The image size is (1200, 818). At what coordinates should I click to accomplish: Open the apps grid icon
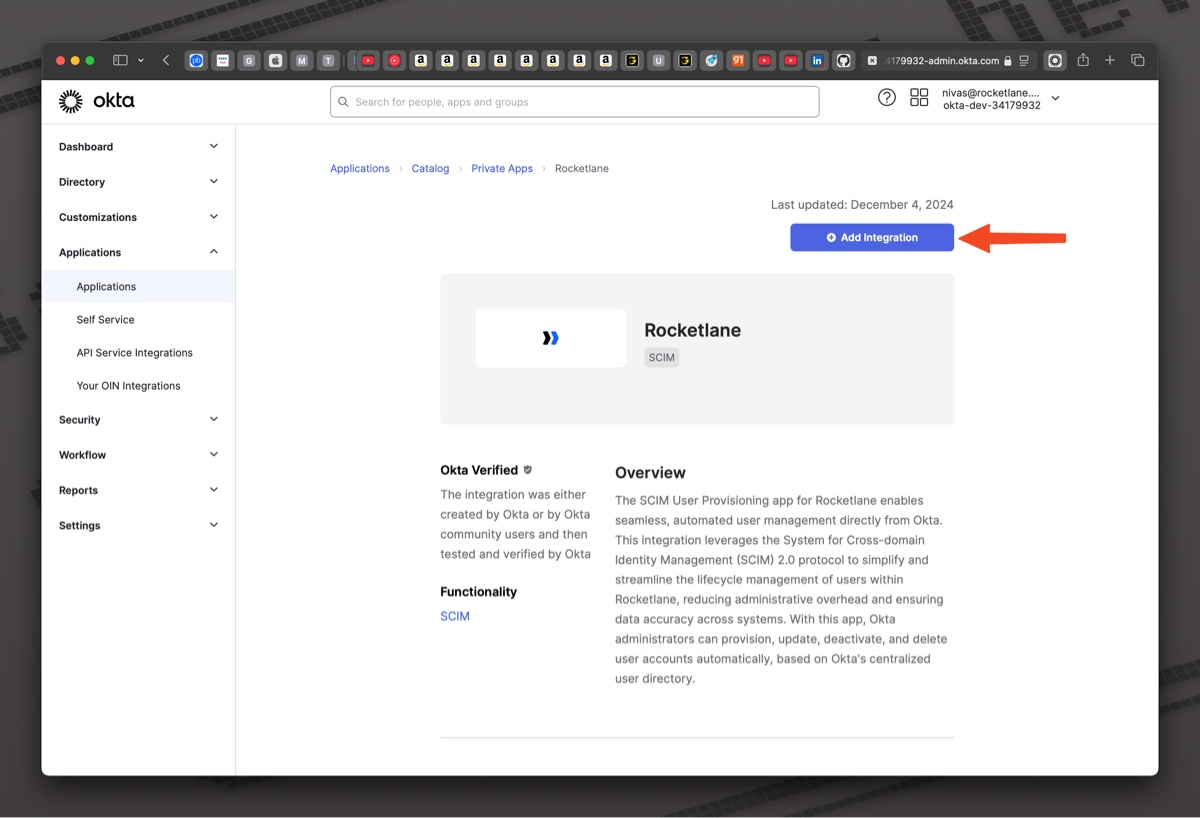919,98
